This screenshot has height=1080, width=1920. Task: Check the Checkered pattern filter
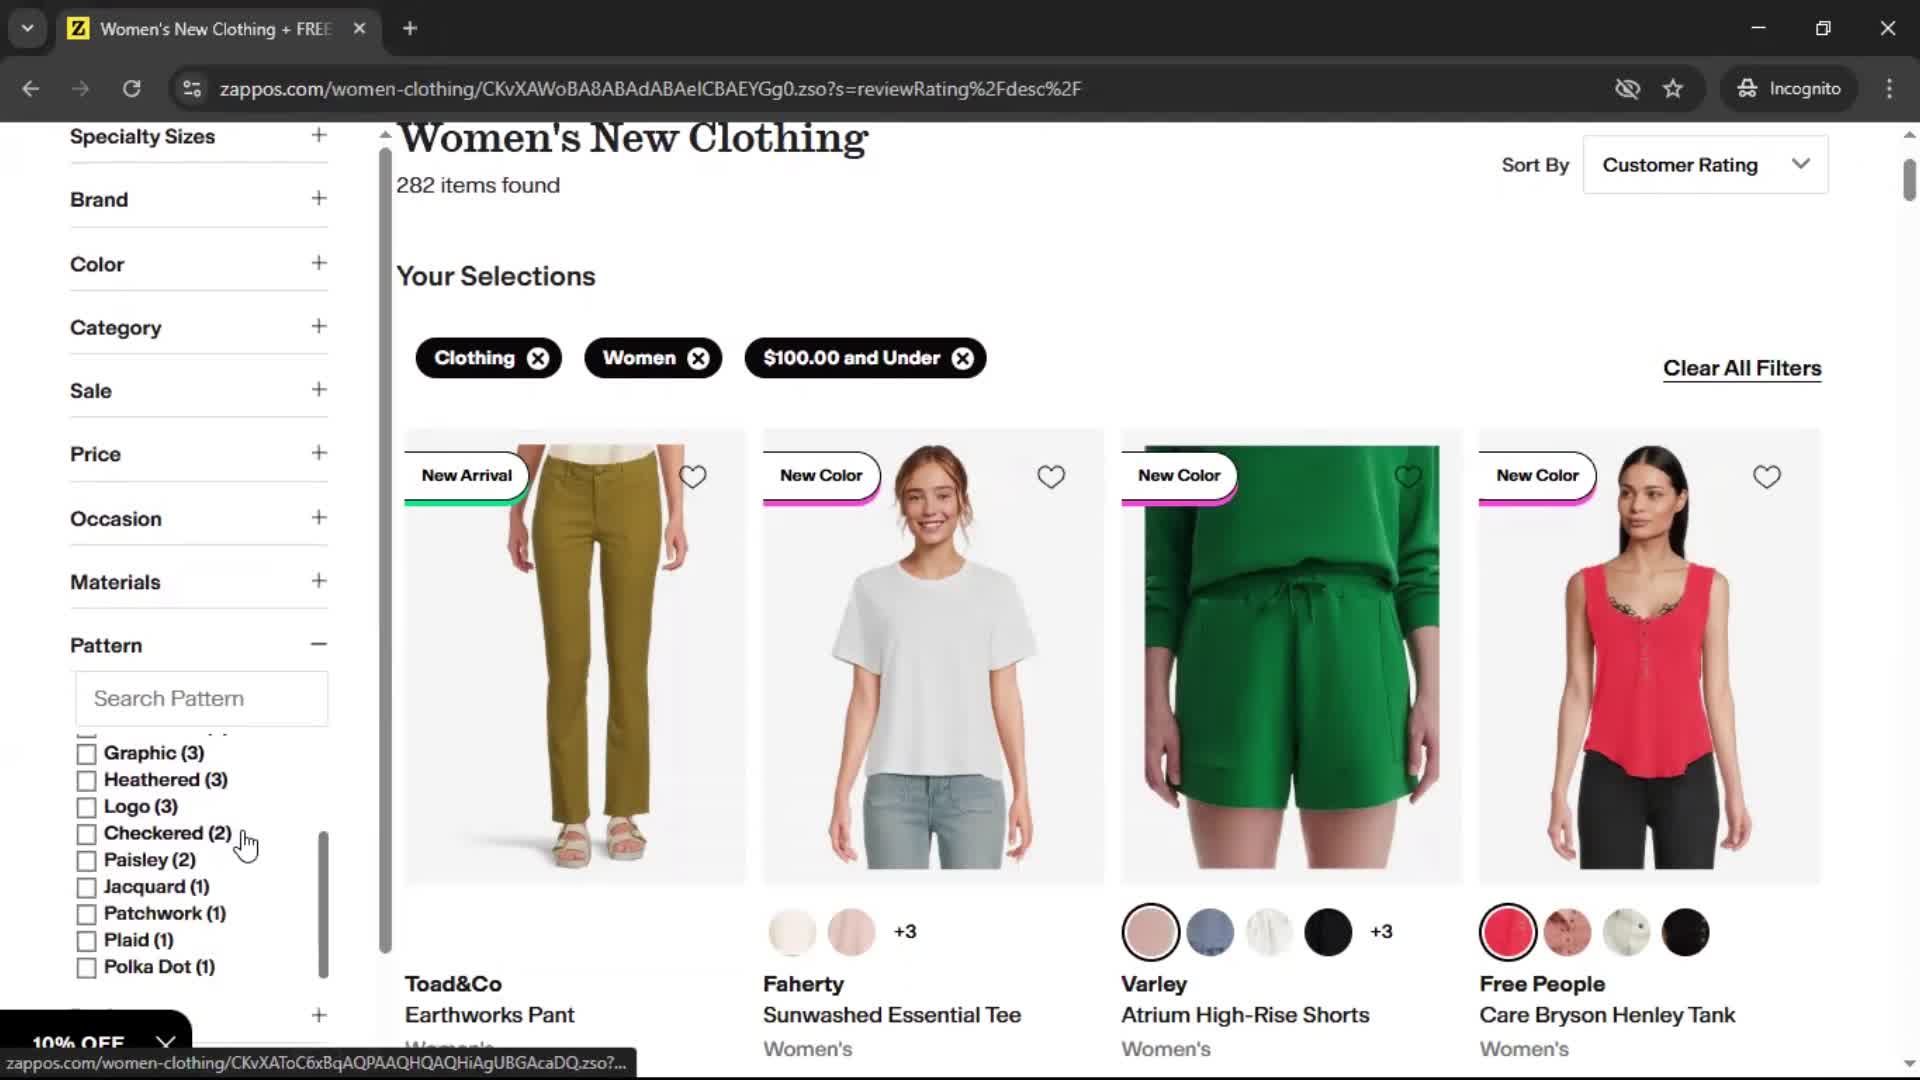coord(86,834)
